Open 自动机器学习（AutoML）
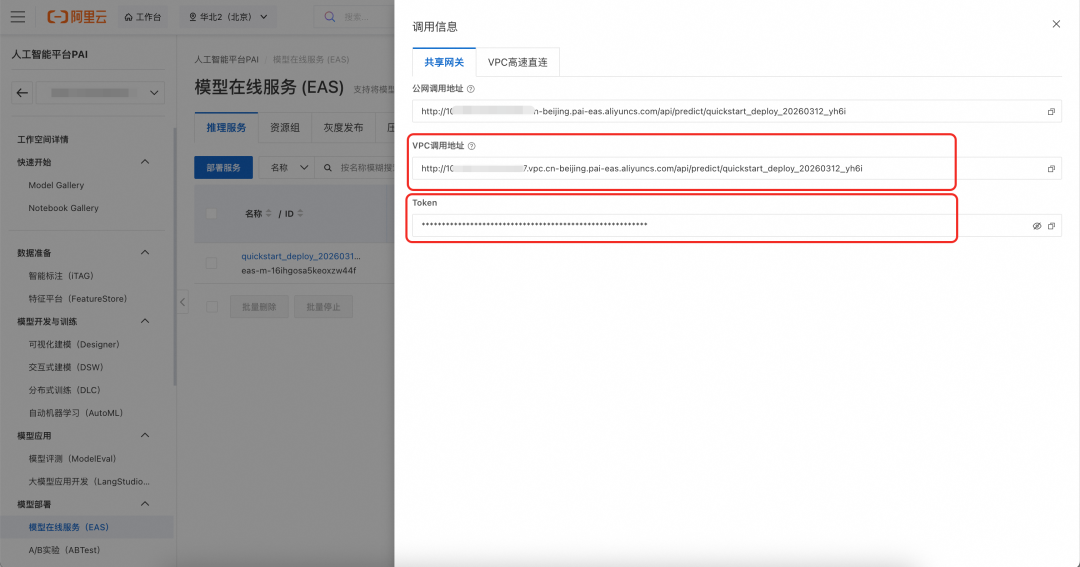This screenshot has height=567, width=1080. pyautogui.click(x=76, y=413)
